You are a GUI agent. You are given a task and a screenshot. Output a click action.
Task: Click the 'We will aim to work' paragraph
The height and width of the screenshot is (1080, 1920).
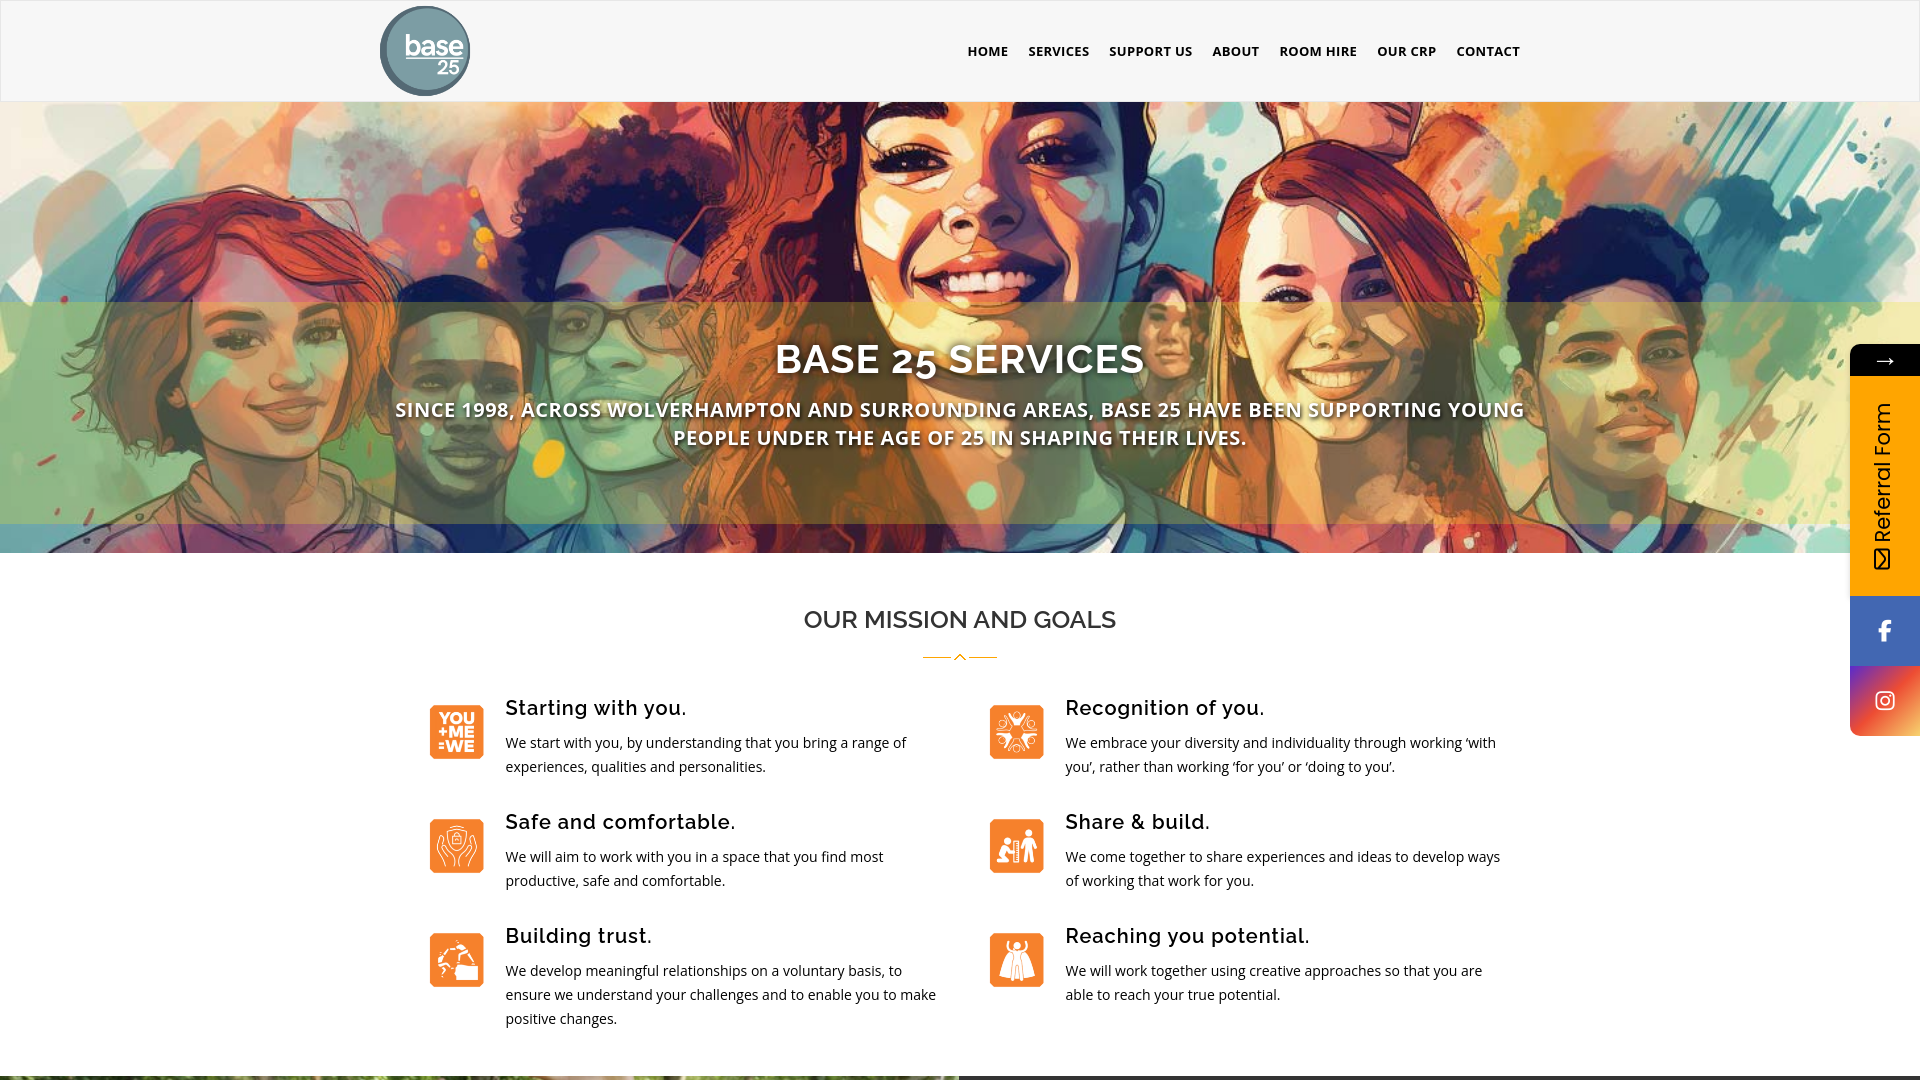click(694, 869)
